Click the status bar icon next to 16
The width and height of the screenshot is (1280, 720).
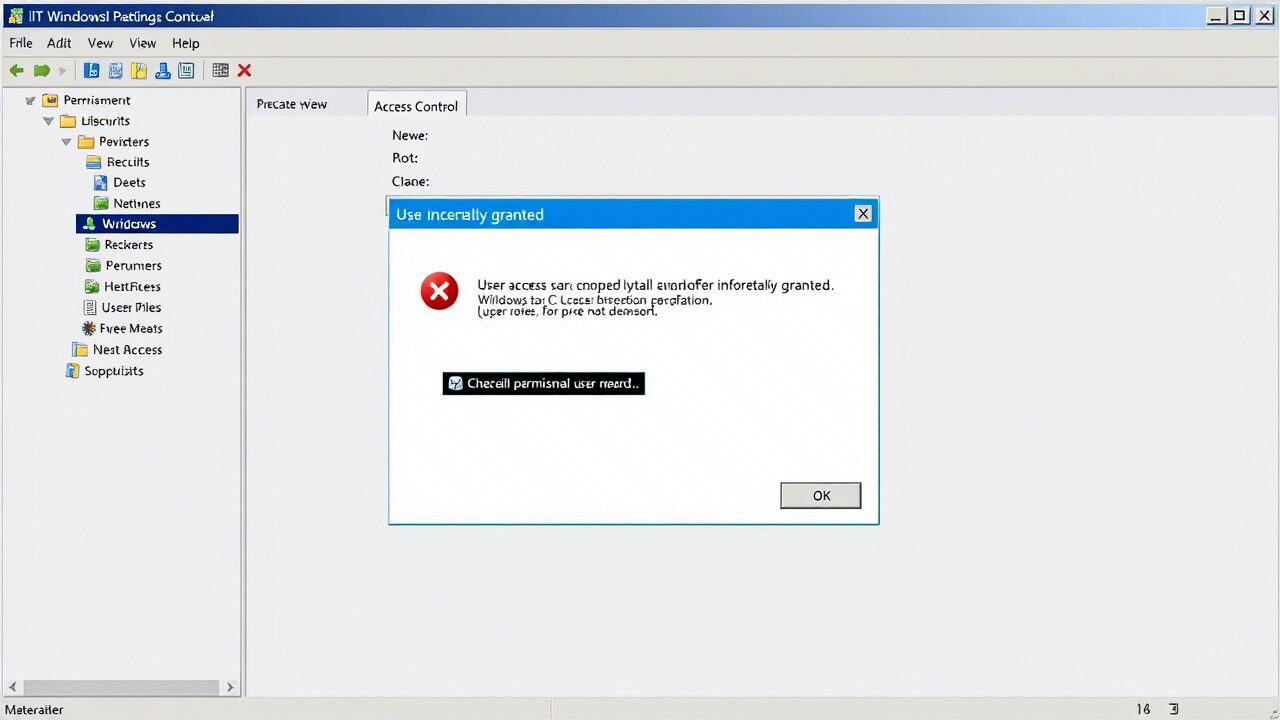pos(1174,709)
